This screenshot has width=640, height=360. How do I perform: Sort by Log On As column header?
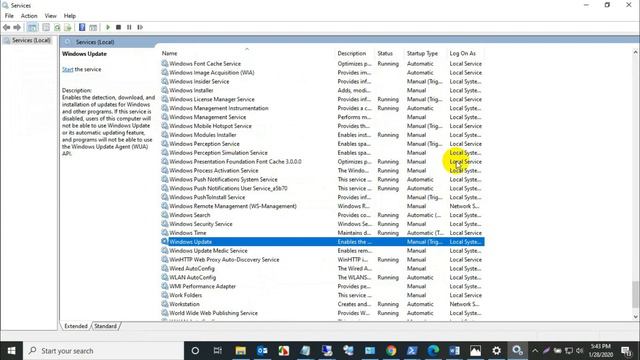pyautogui.click(x=466, y=53)
